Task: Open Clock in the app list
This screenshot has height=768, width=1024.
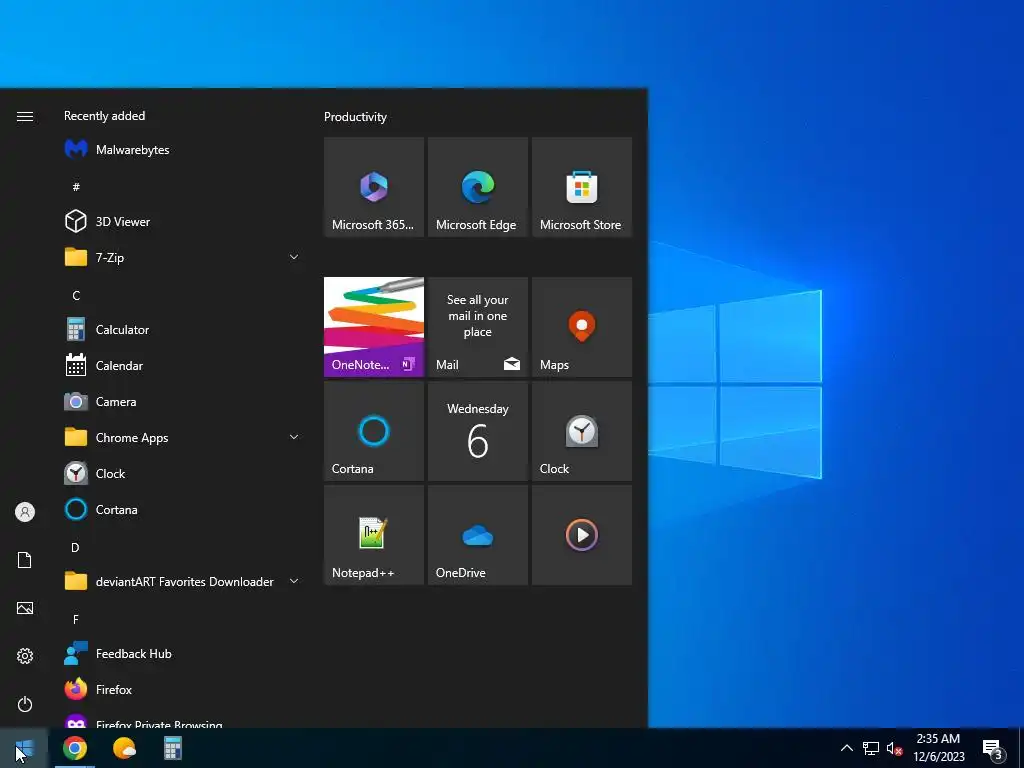Action: (182, 473)
